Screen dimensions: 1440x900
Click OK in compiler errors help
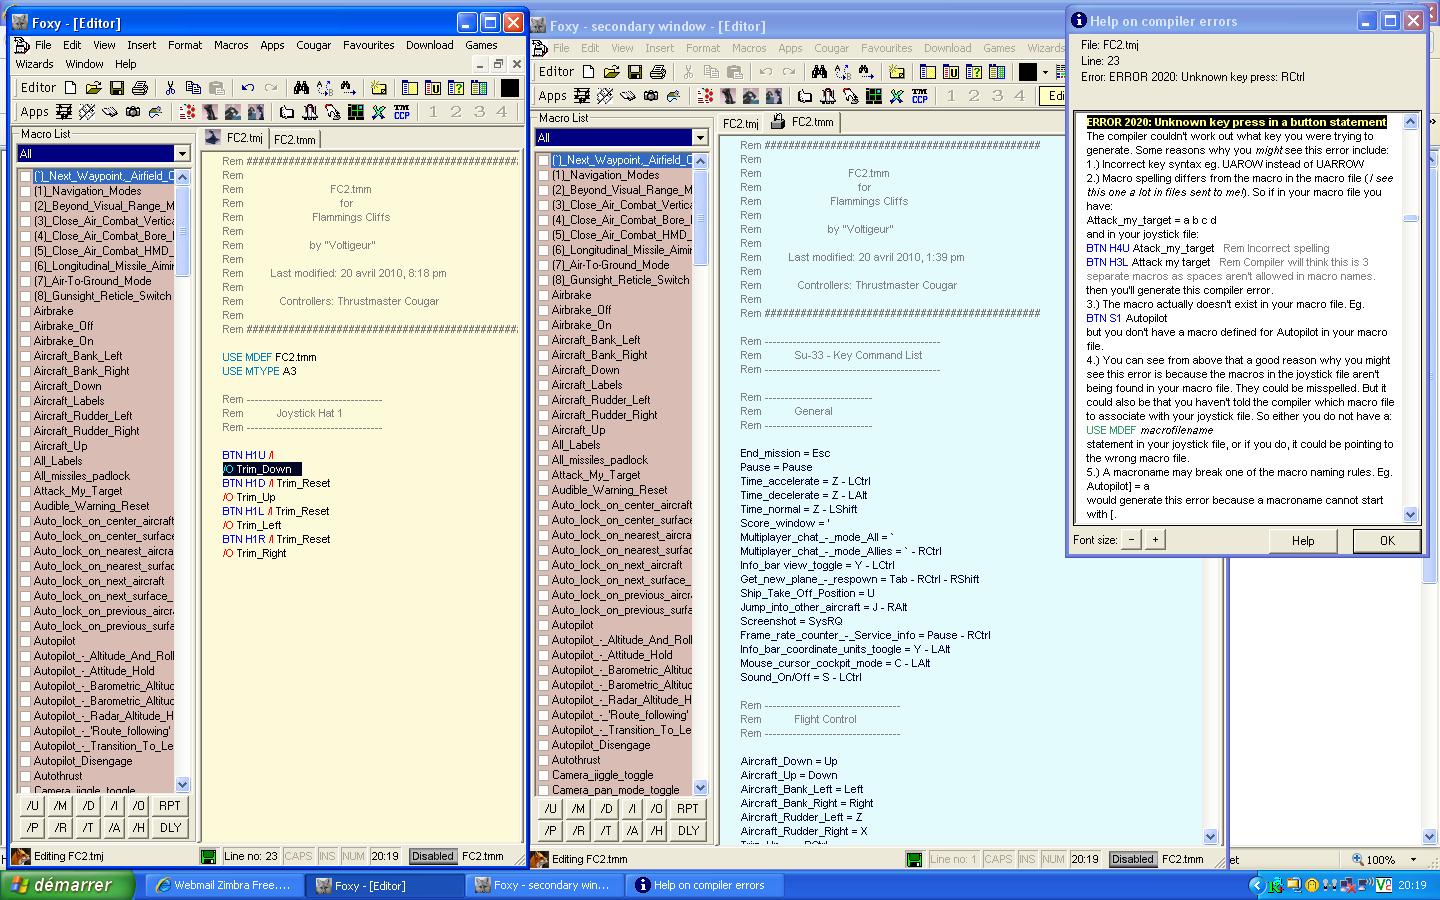tap(1387, 540)
